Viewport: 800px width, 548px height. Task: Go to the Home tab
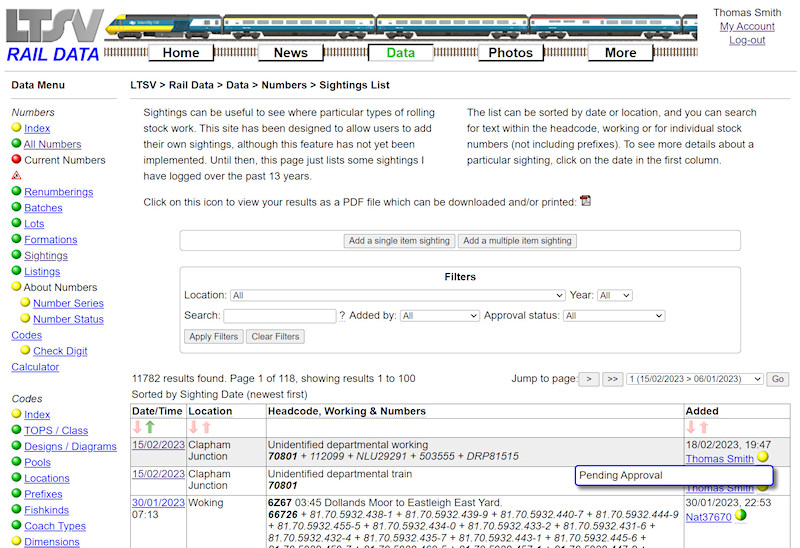(x=181, y=53)
